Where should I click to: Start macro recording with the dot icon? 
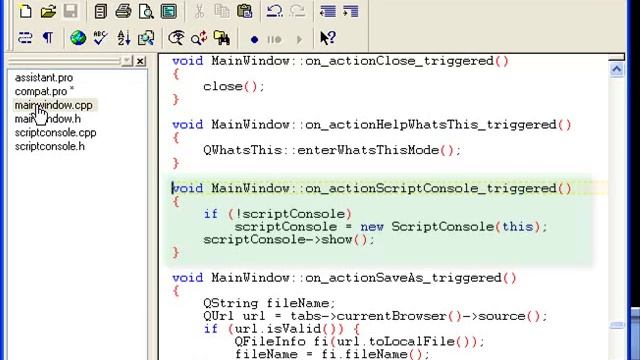(254, 40)
